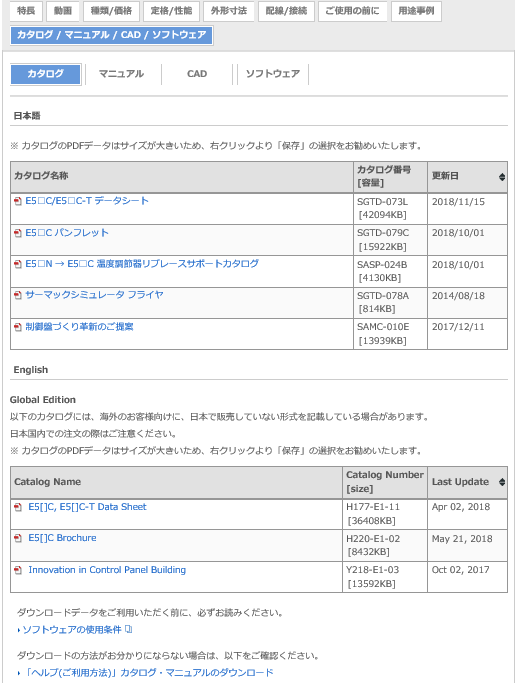Select catalog number cell SGTD-079C
The image size is (522, 683).
(390, 240)
